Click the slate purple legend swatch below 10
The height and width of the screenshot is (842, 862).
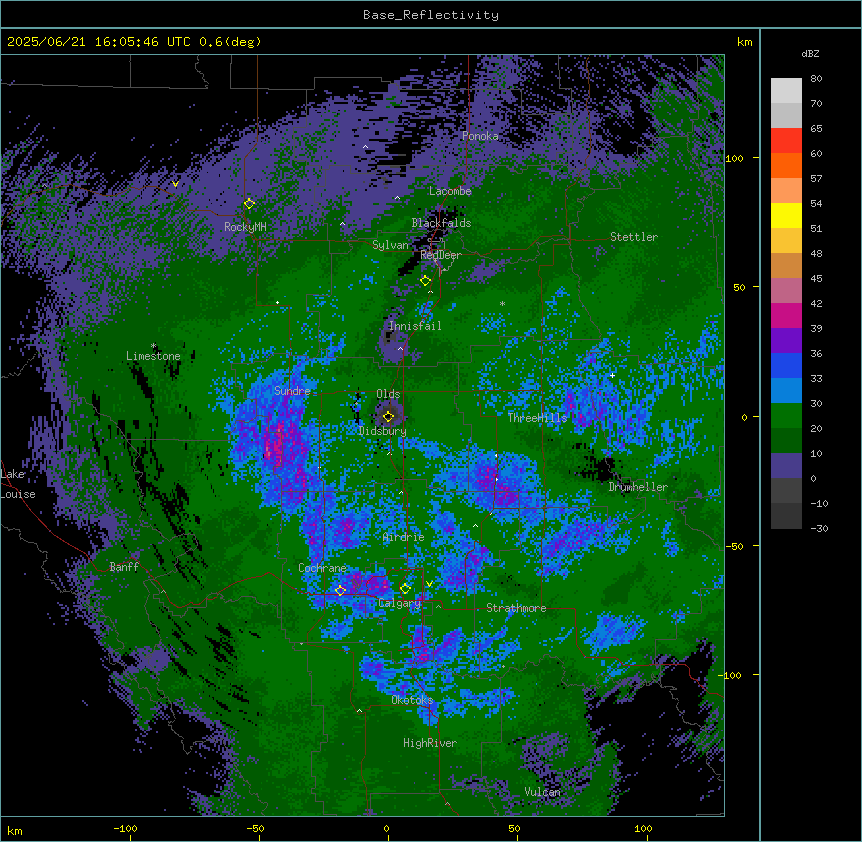[786, 466]
